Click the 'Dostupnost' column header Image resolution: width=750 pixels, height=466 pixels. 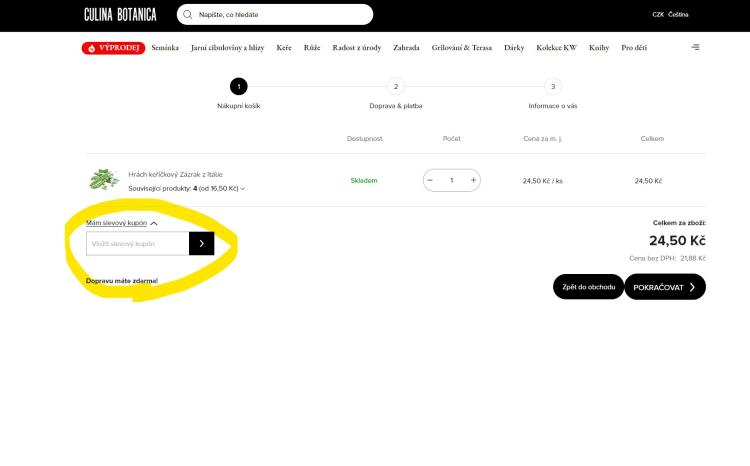(364, 139)
